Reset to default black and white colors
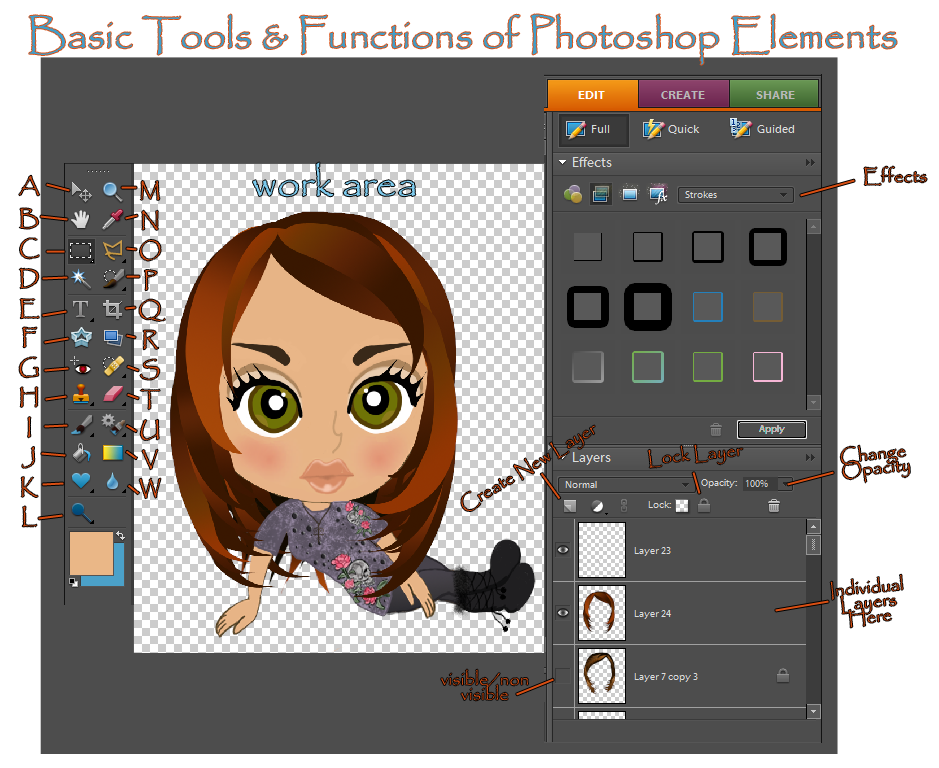The width and height of the screenshot is (939, 768). (73, 582)
